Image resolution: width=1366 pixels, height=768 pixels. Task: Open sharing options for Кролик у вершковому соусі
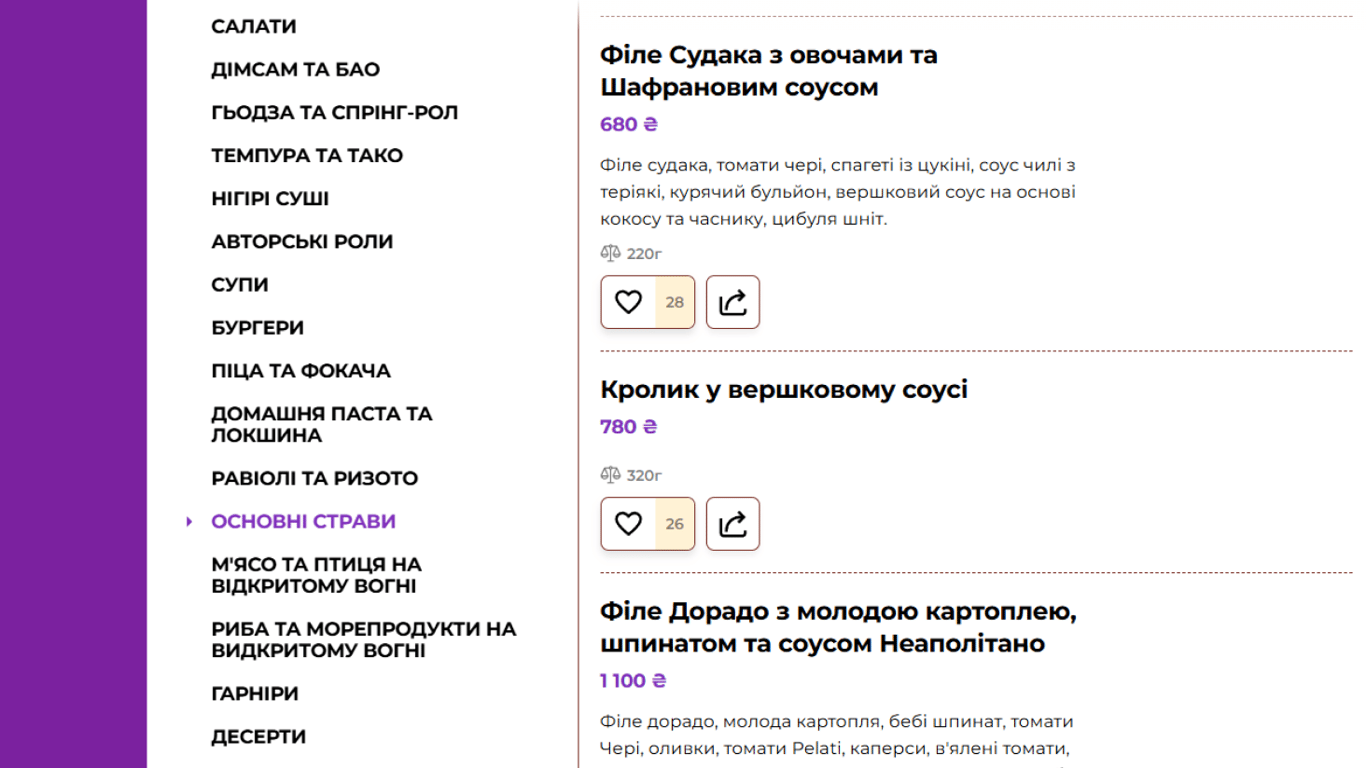733,523
